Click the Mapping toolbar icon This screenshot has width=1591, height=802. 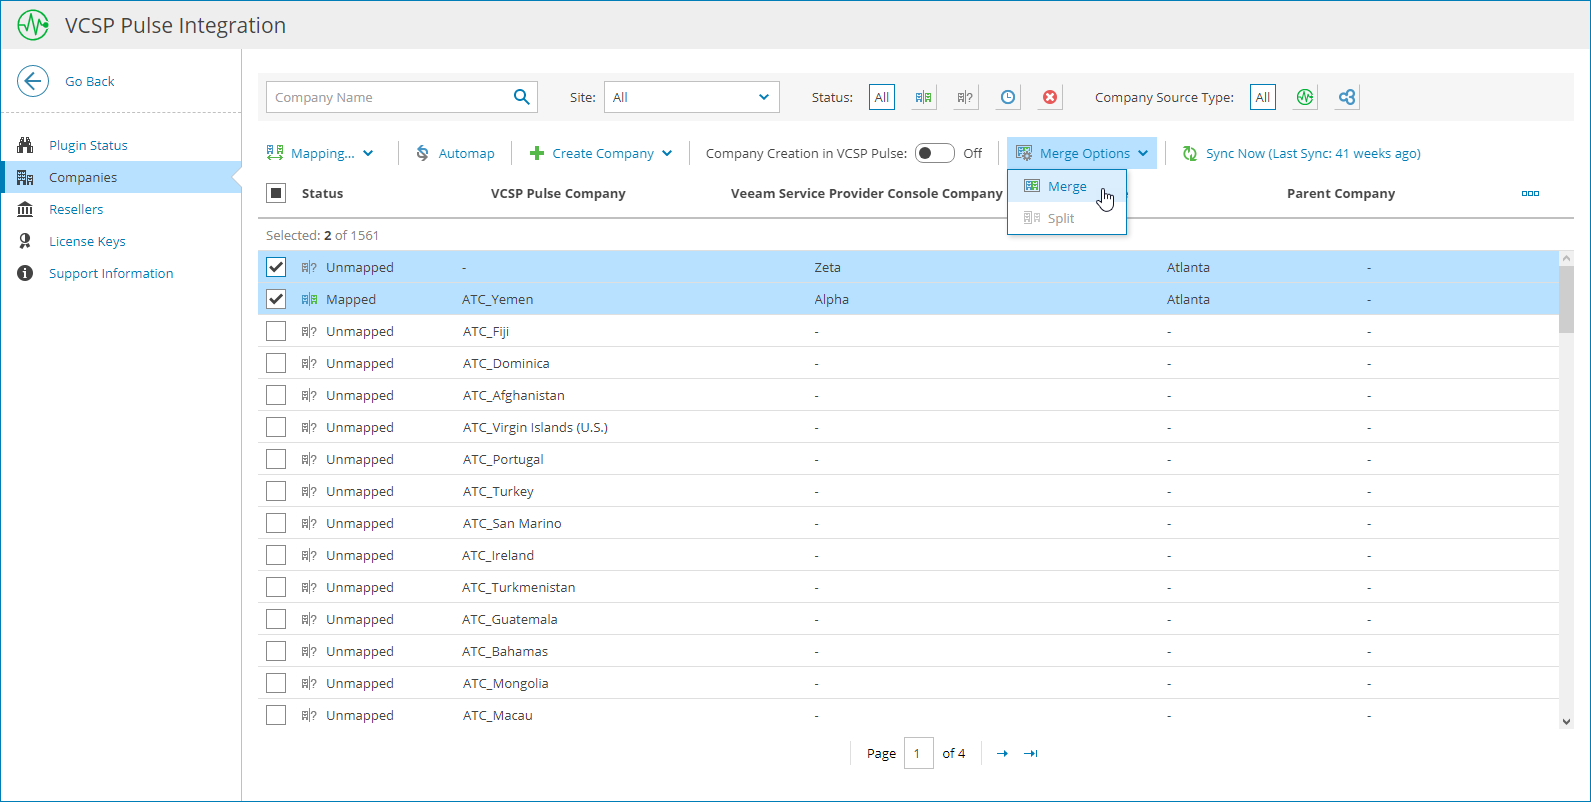tap(275, 153)
